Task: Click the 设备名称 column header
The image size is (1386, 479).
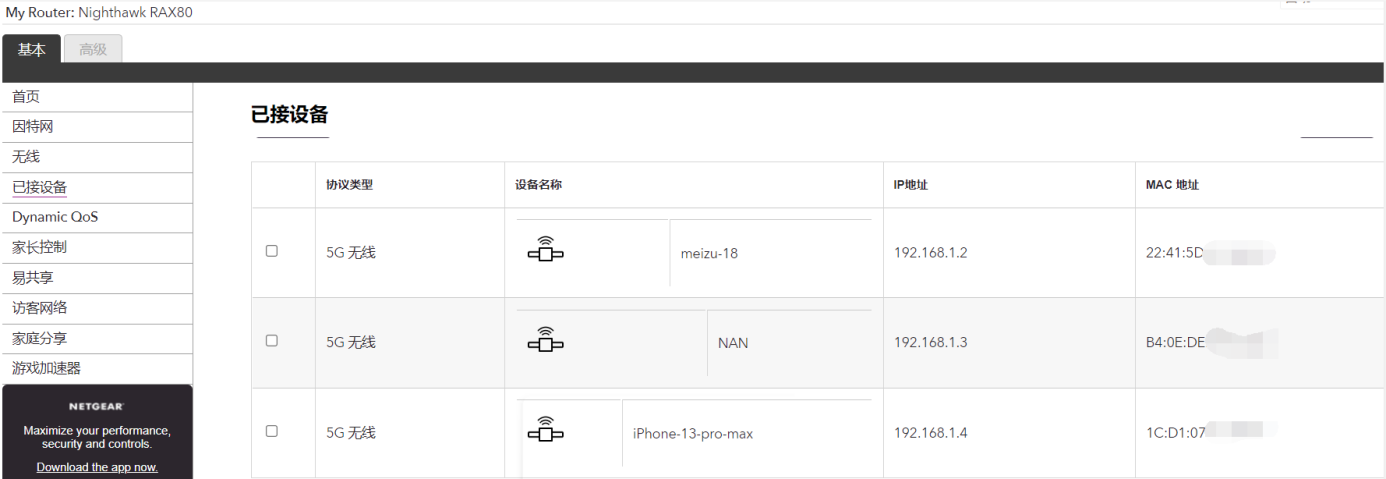Action: (539, 185)
